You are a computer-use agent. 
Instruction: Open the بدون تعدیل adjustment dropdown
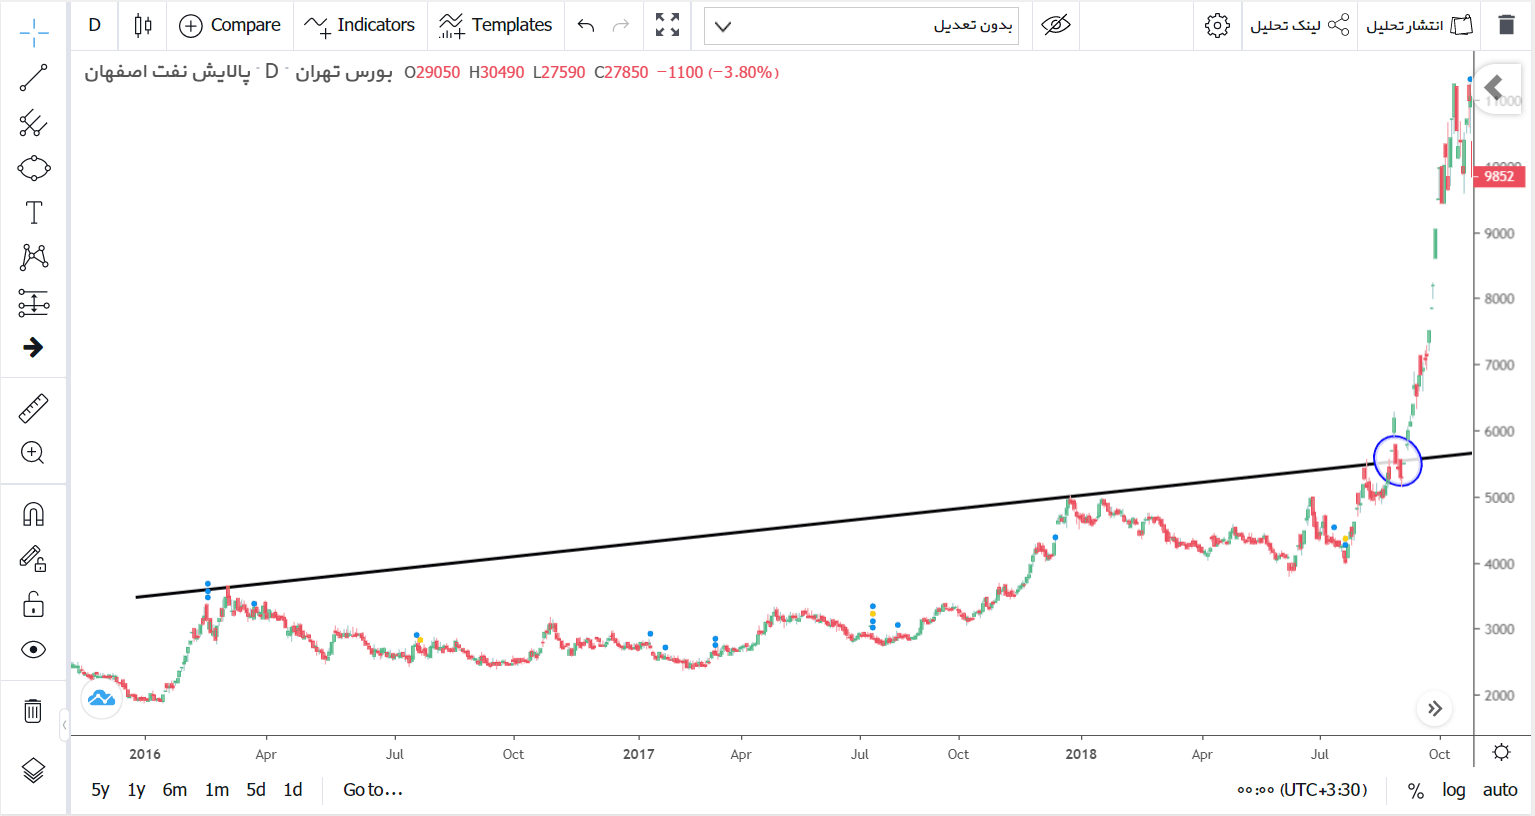click(861, 26)
